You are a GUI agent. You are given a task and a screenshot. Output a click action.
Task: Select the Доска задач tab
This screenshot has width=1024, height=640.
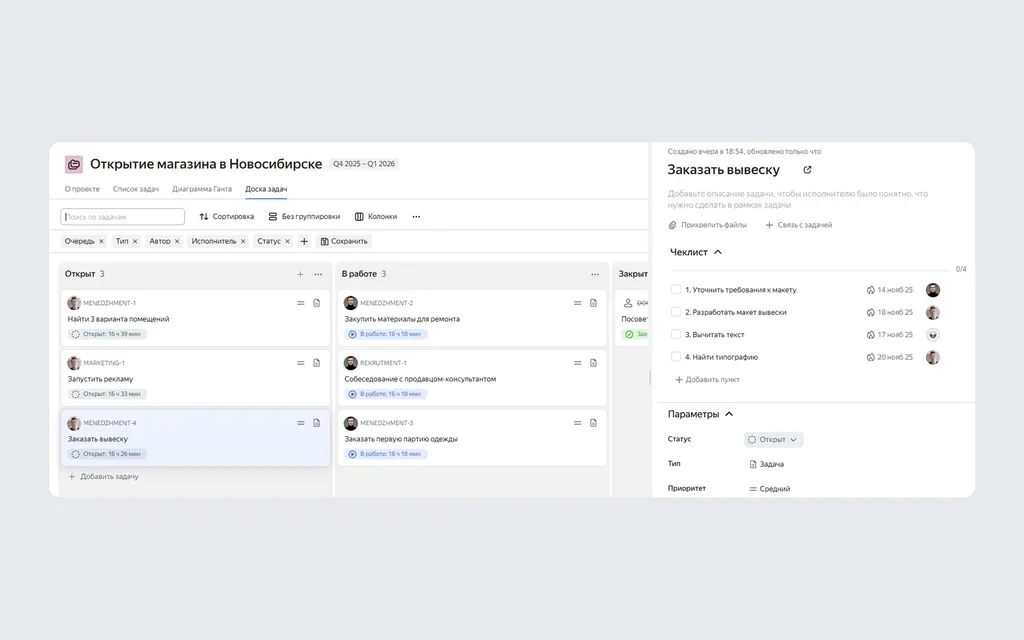[266, 189]
